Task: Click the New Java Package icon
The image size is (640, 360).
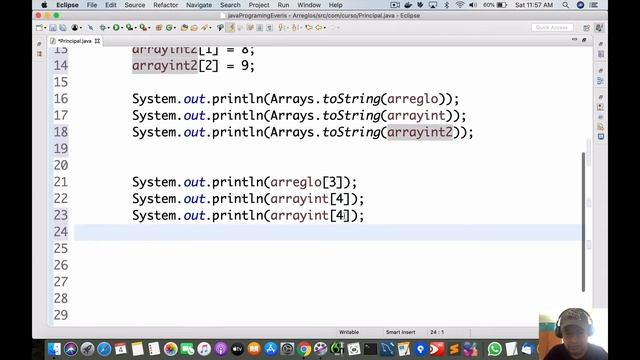Action: tap(159, 28)
